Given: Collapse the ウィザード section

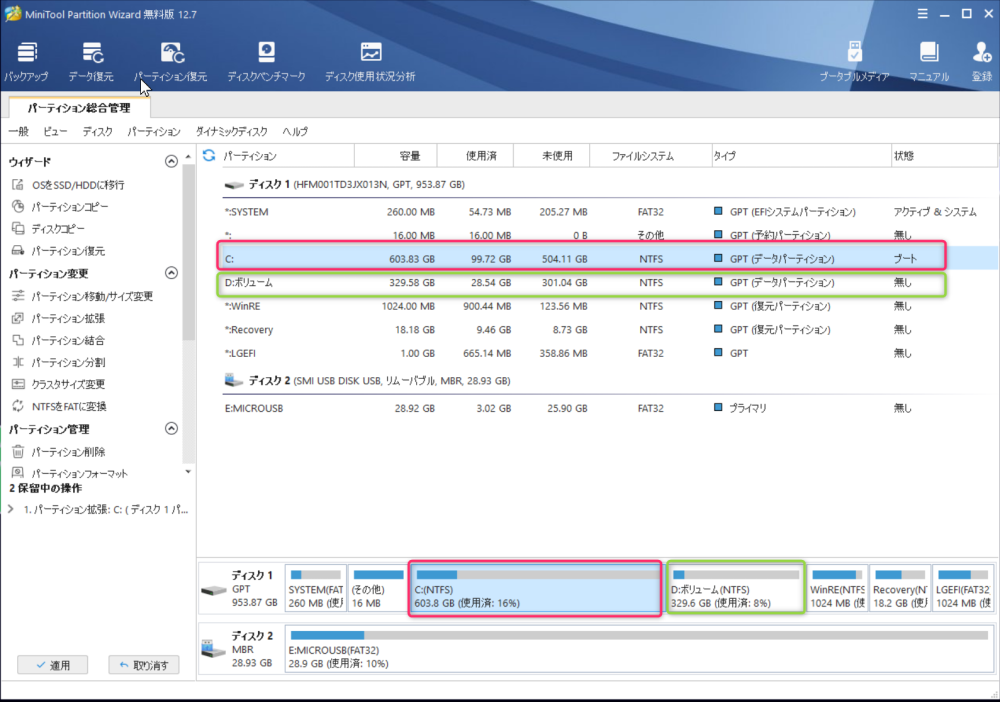Looking at the screenshot, I should [171, 161].
